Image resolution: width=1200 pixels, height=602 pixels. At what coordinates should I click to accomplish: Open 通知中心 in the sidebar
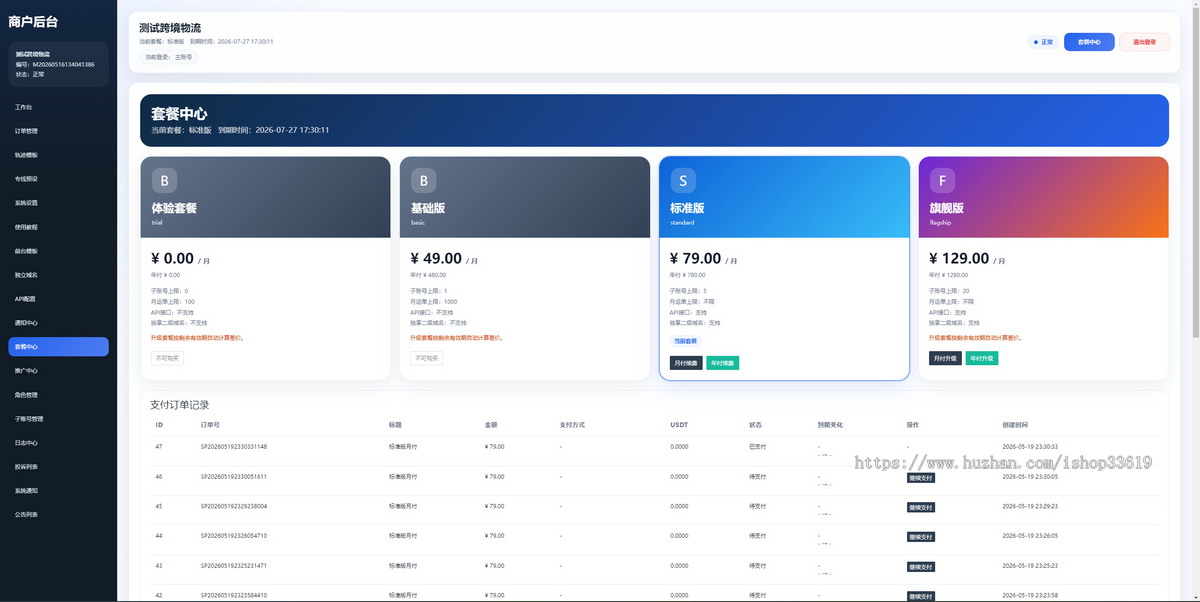coord(58,323)
